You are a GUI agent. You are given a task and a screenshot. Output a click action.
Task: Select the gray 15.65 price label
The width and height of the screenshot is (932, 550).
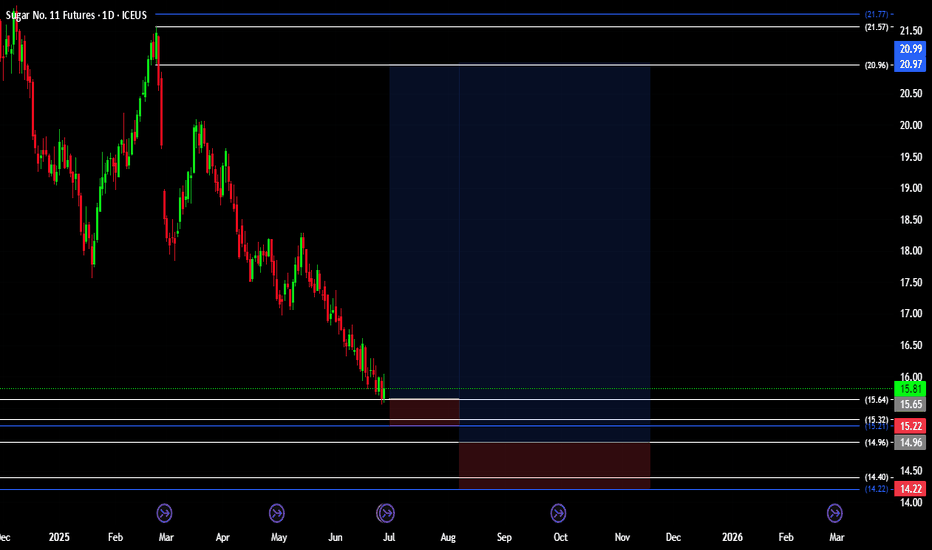(x=910, y=404)
